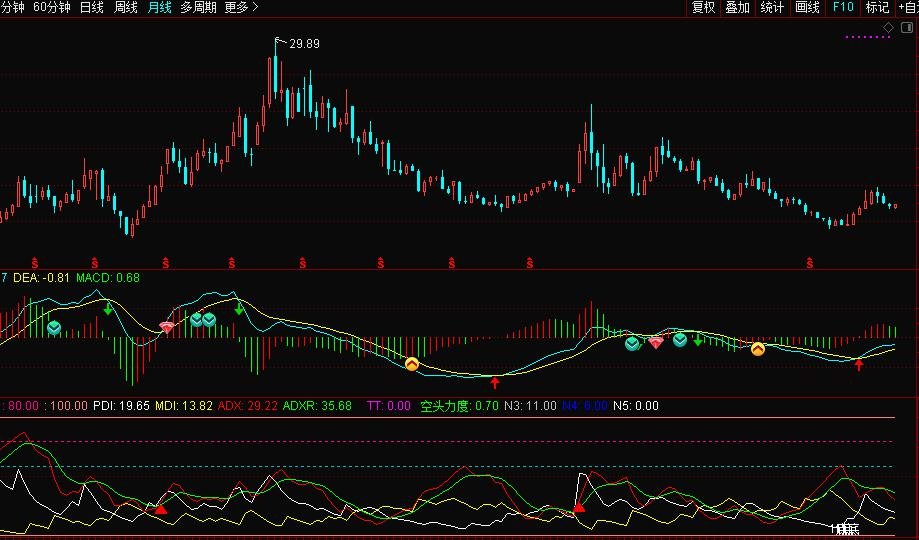Click the green down-arrow at the first MACD peak

pyautogui.click(x=108, y=308)
